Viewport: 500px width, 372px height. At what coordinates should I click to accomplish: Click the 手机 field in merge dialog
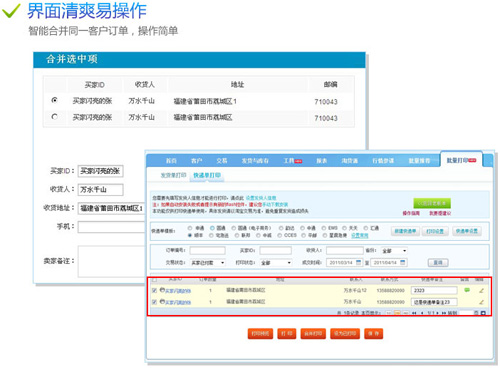(112, 227)
